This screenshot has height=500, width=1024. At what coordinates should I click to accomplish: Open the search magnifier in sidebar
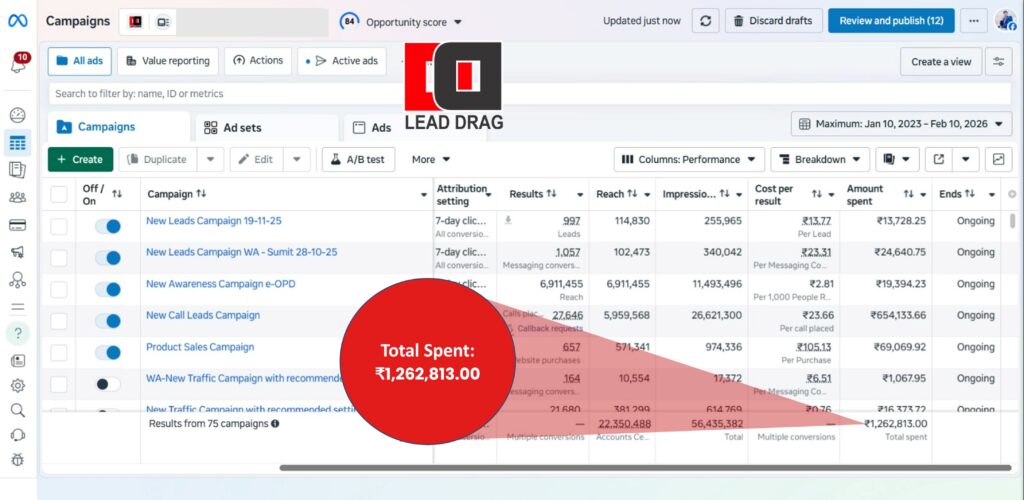coord(17,410)
